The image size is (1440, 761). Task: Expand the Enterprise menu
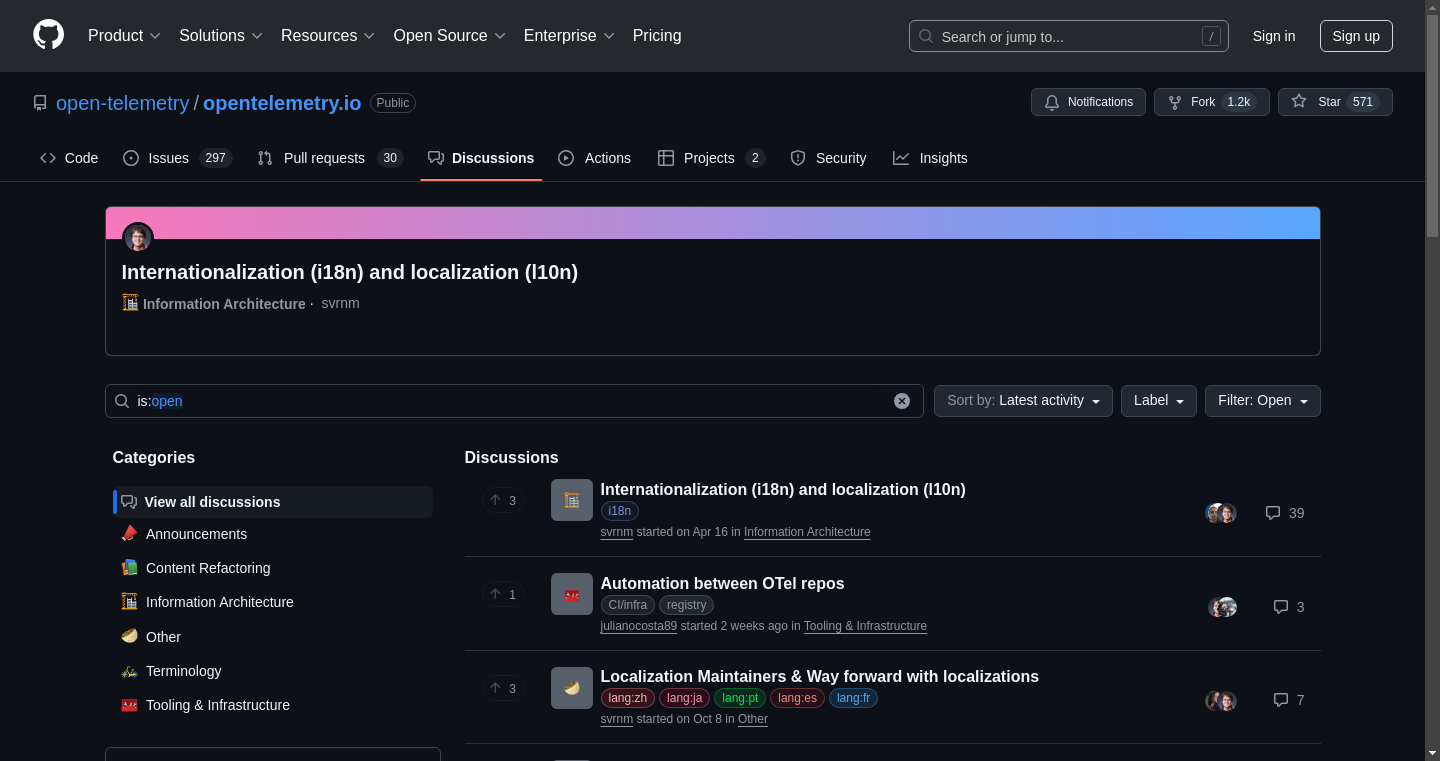pyautogui.click(x=569, y=36)
